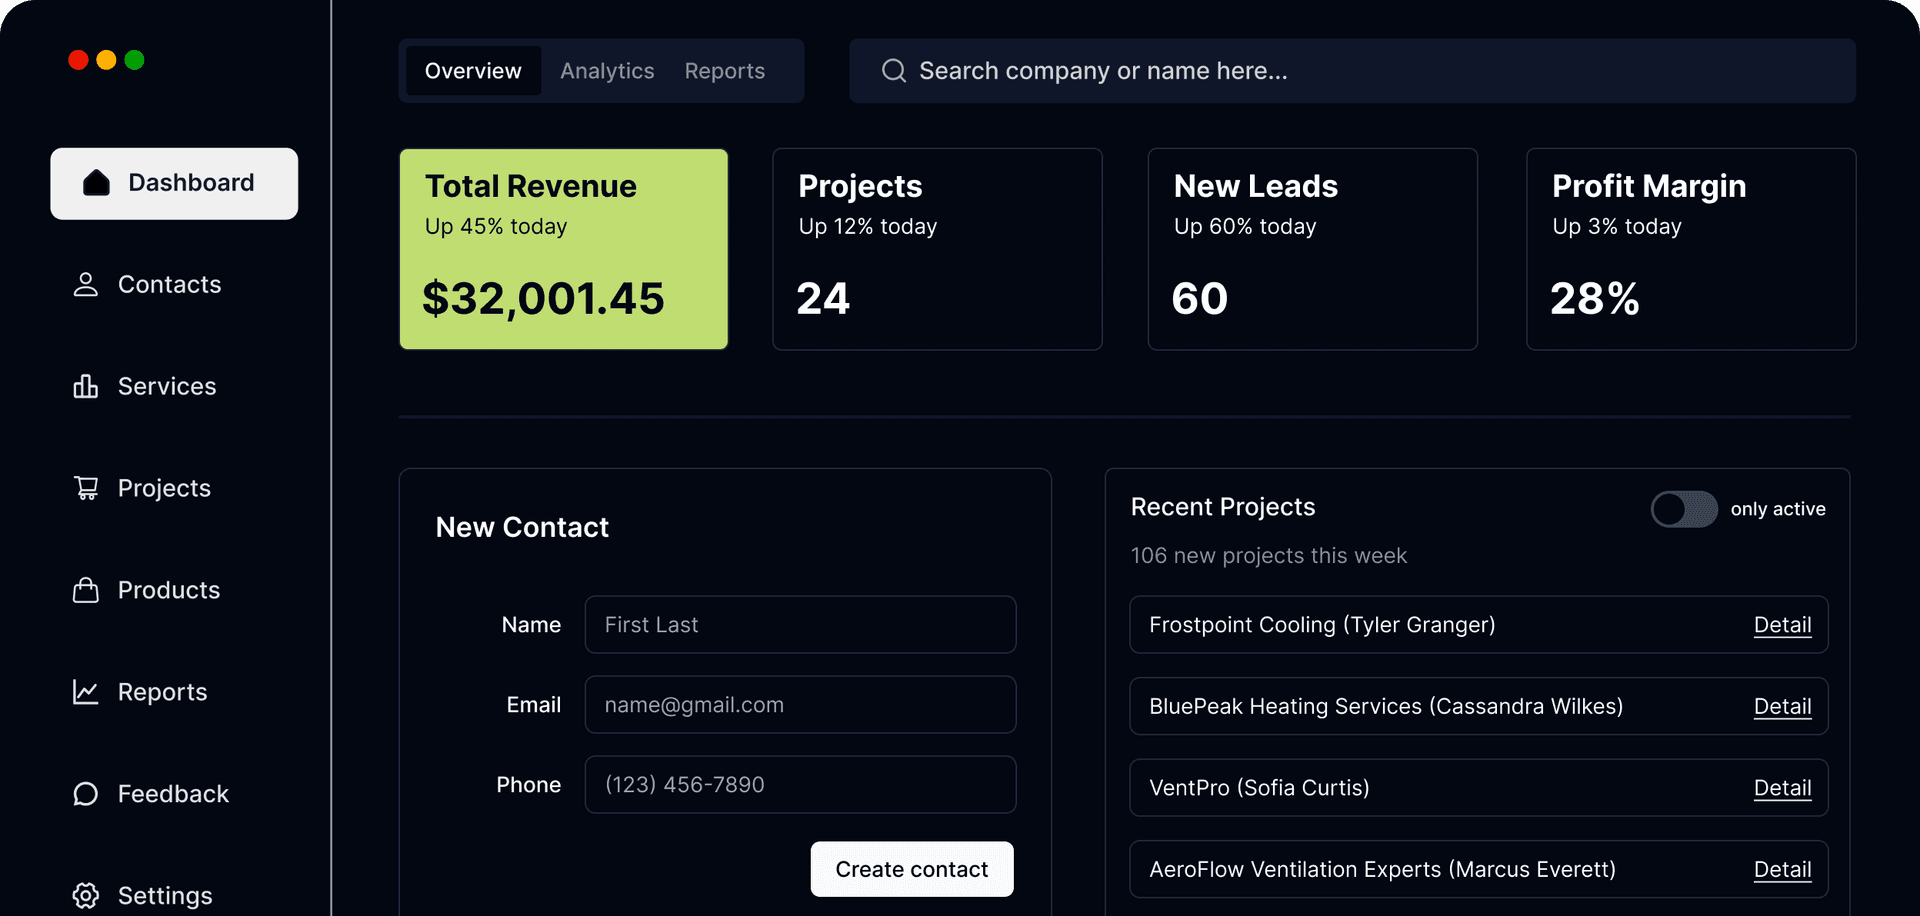Click the Frostpoint Cooling (Tyler Granger) row text
The image size is (1920, 916).
pyautogui.click(x=1322, y=625)
